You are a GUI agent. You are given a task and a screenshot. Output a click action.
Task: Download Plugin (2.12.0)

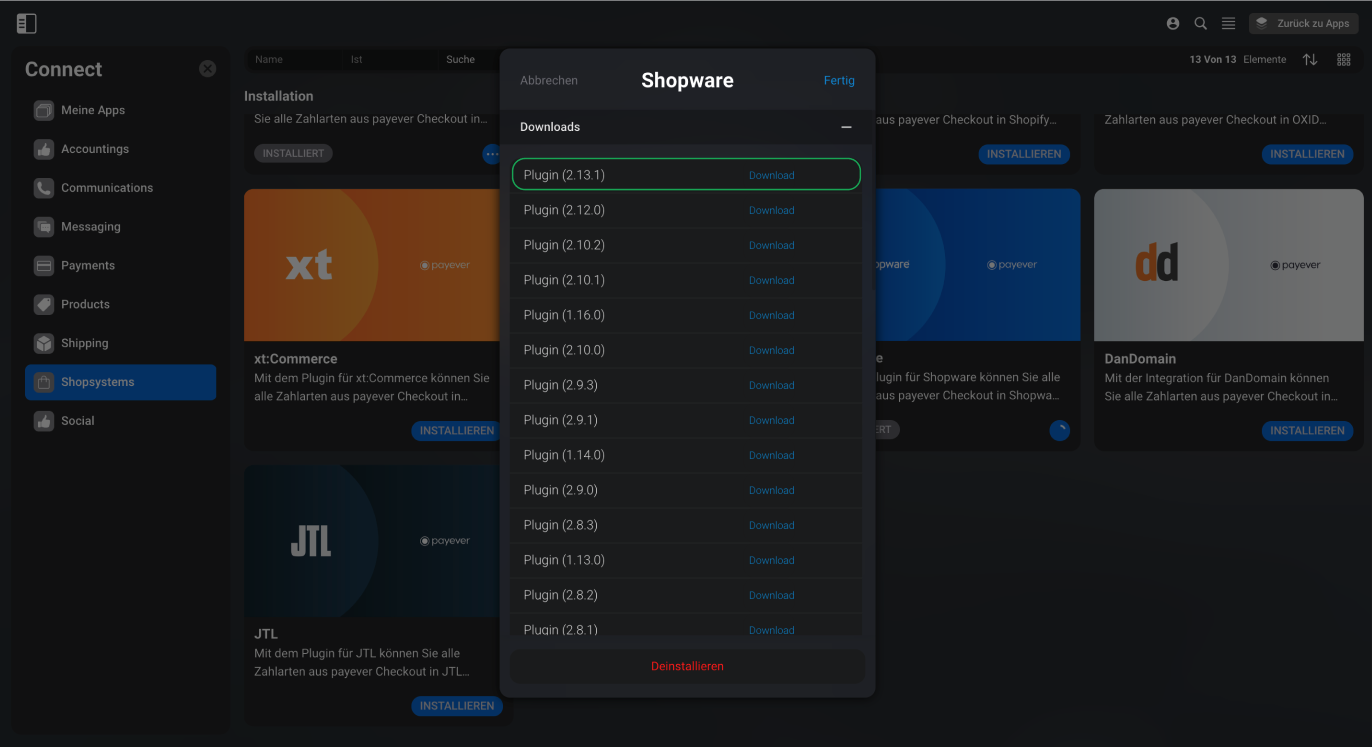[x=771, y=210]
